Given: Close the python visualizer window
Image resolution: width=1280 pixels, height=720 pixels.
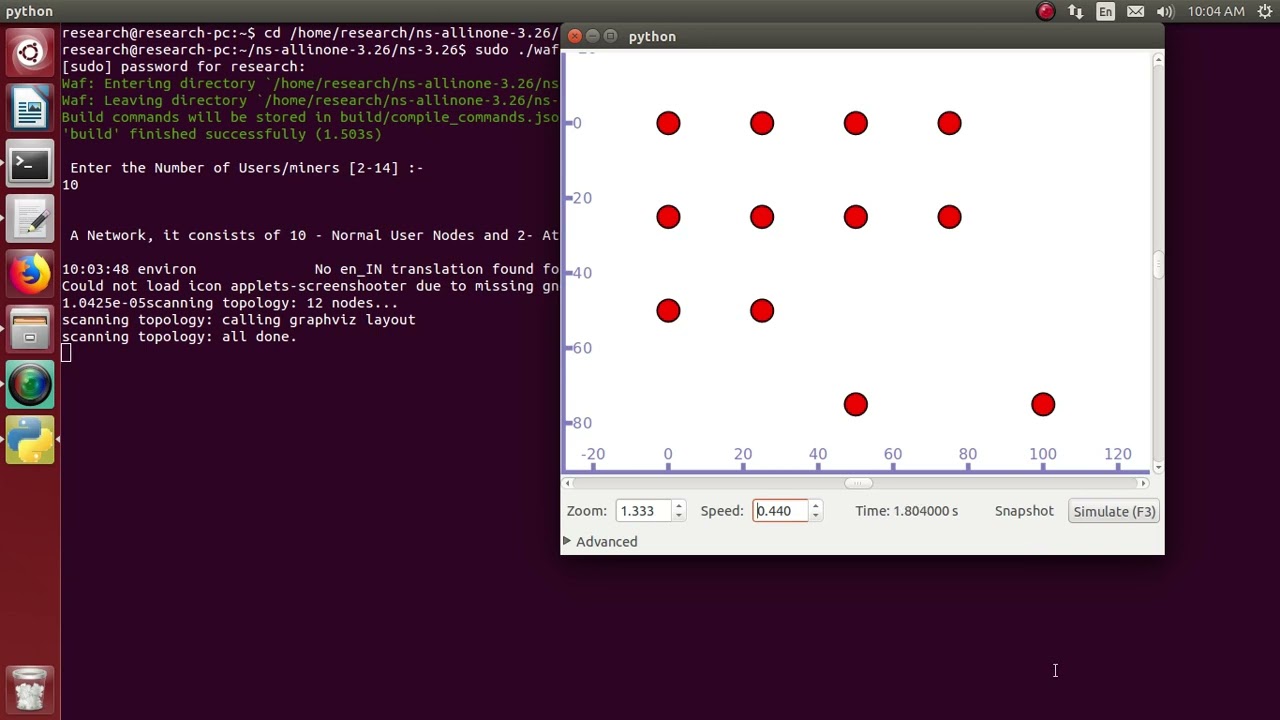Looking at the screenshot, I should tap(575, 36).
